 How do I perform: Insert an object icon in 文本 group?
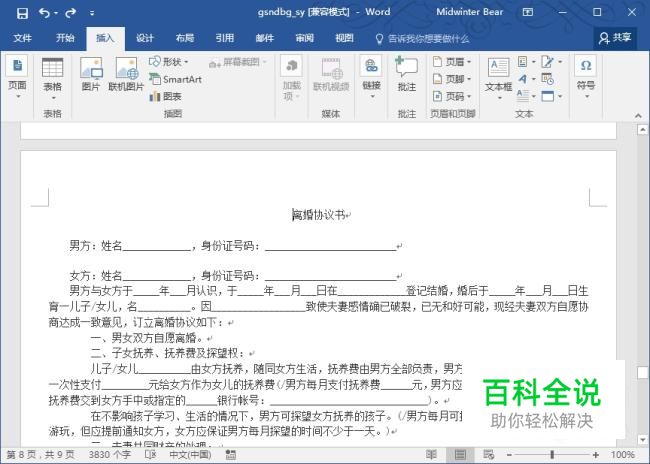pos(552,97)
